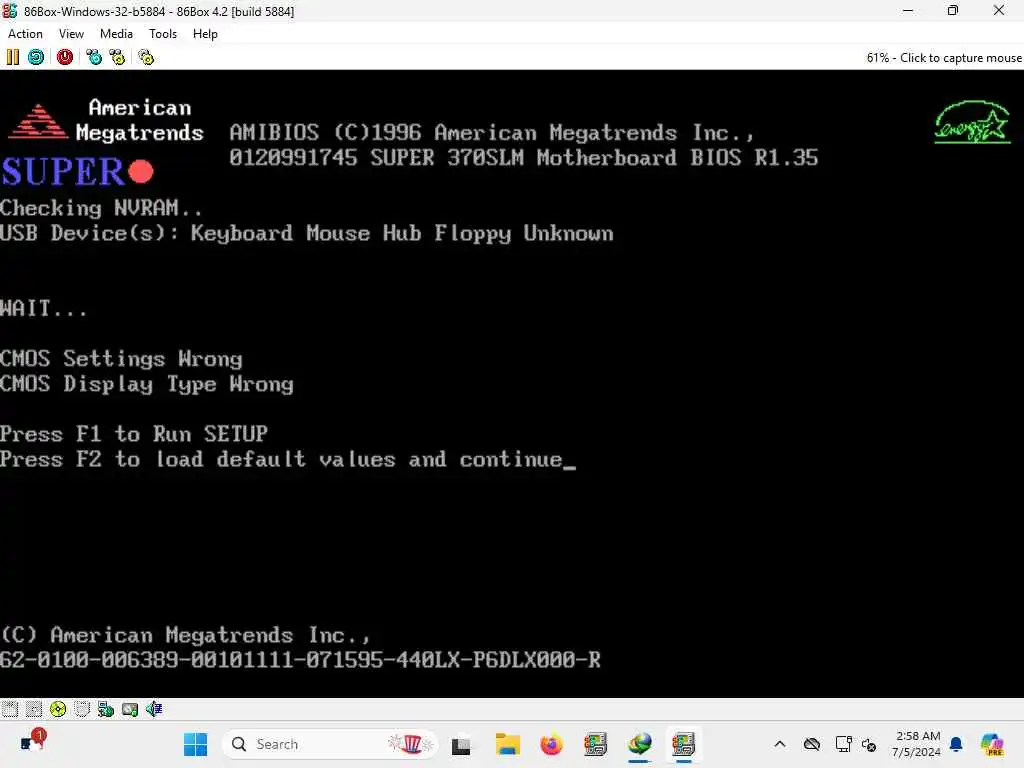Click the network display tray icon
The height and width of the screenshot is (768, 1024).
tap(843, 744)
